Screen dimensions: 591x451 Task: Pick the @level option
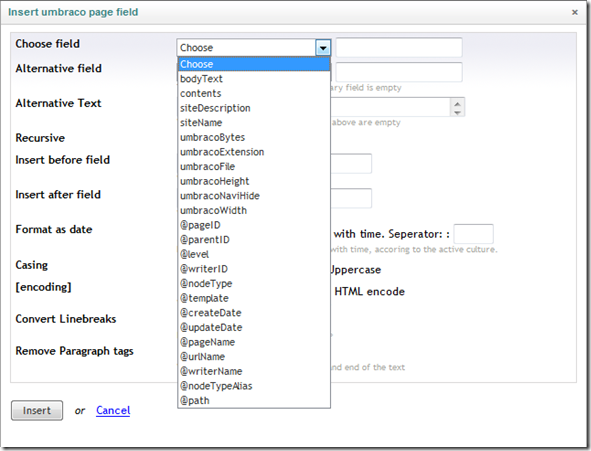pyautogui.click(x=254, y=254)
